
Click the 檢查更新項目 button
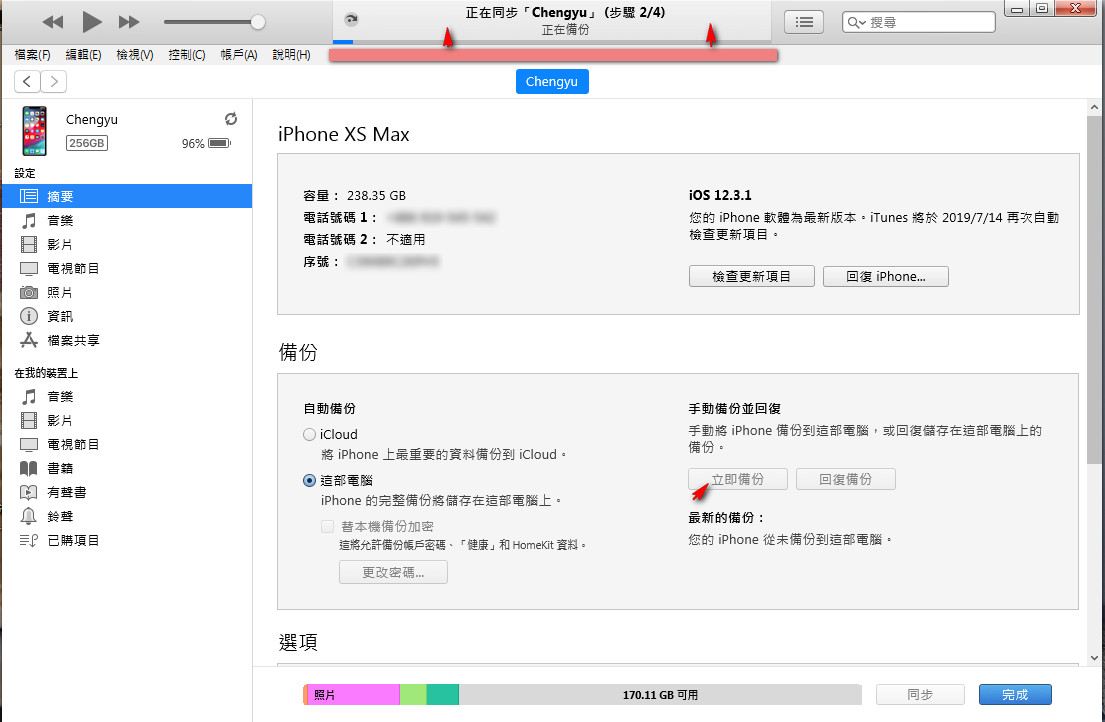(x=751, y=276)
